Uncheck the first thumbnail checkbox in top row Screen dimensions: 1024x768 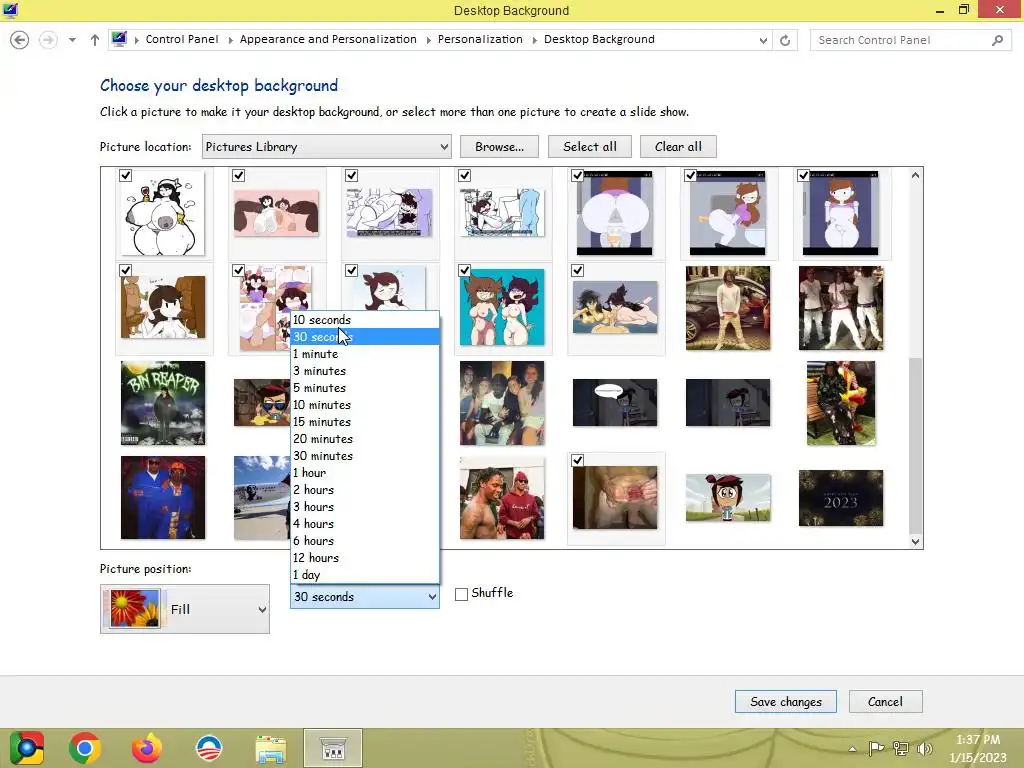[x=125, y=176]
